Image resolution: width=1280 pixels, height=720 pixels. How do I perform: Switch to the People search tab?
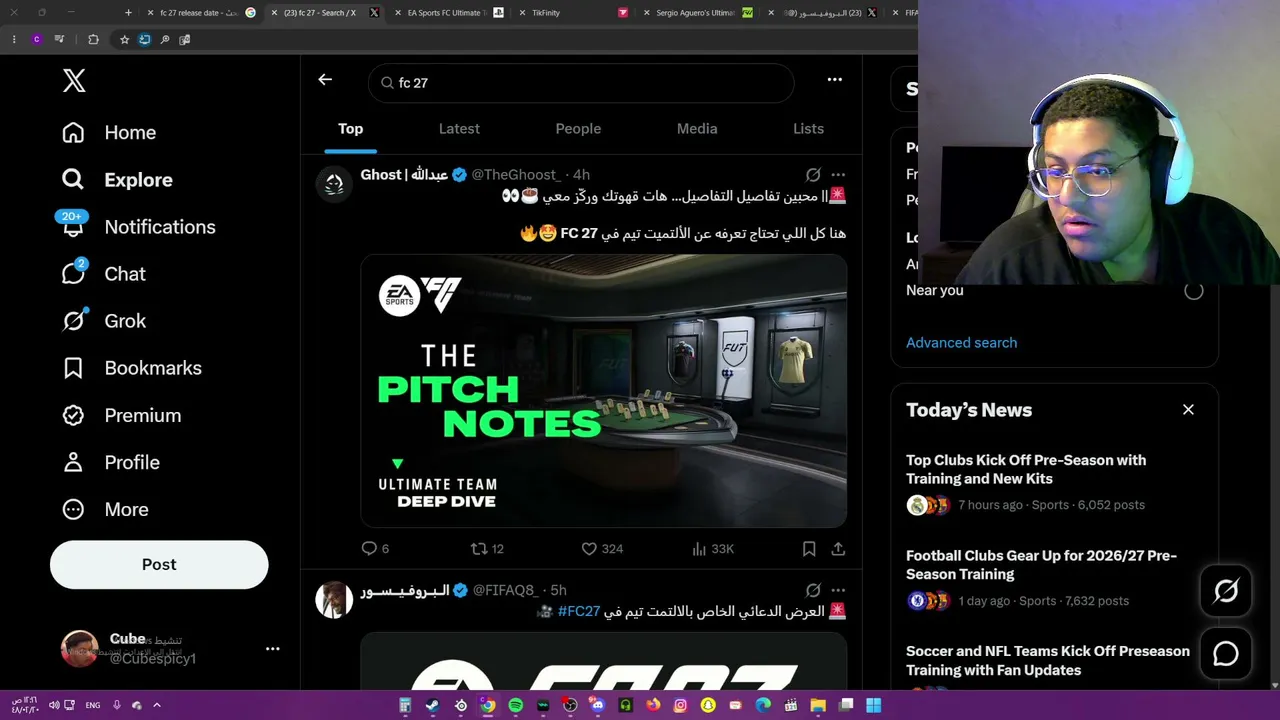(x=578, y=129)
